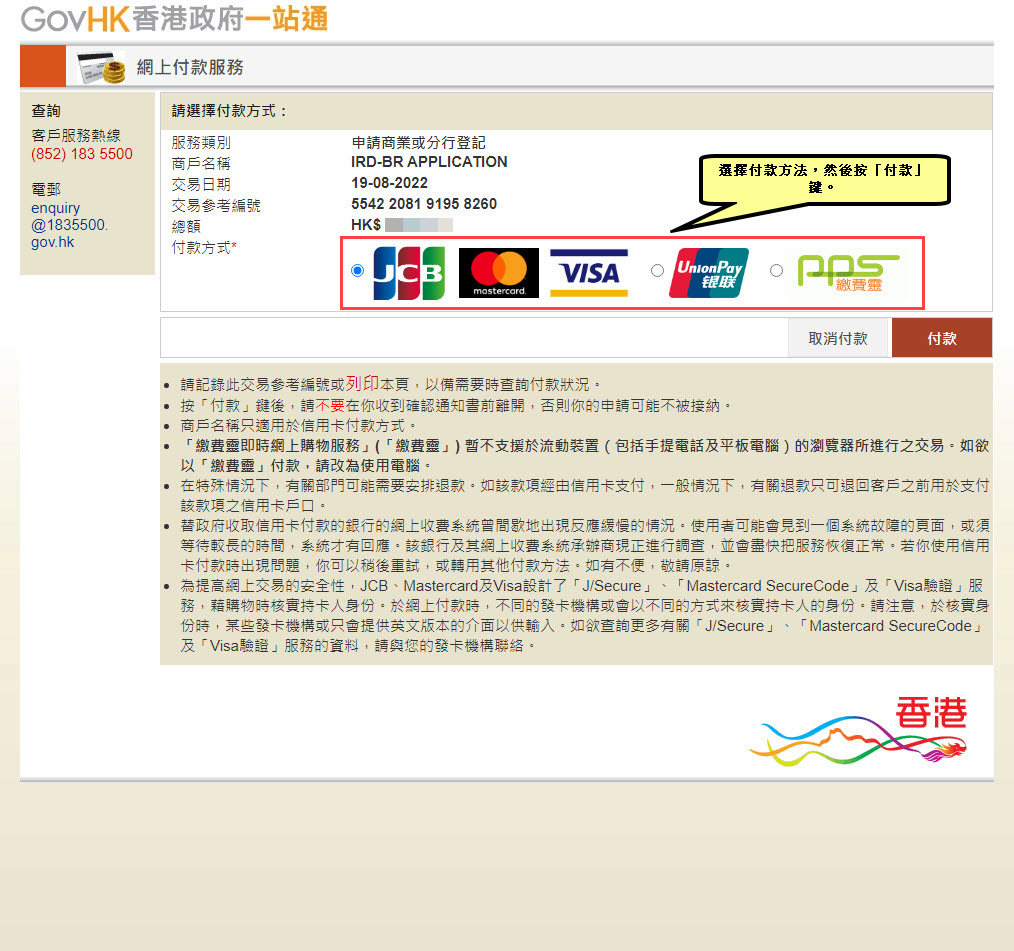Click the 網上付款服務 heading
The width and height of the screenshot is (1014, 951).
tap(190, 67)
